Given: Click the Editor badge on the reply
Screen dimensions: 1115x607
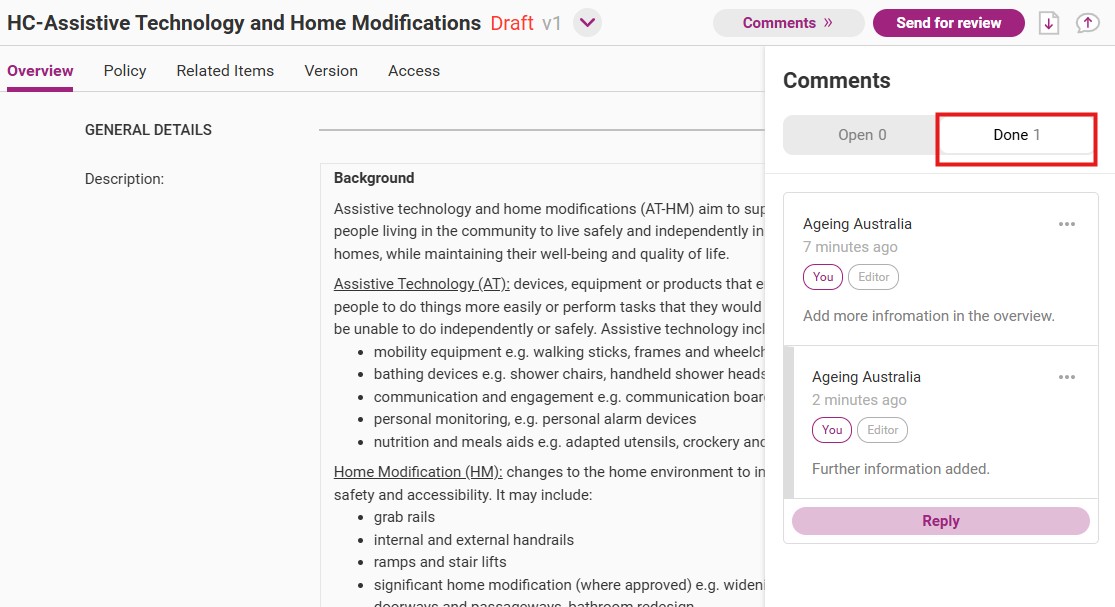Looking at the screenshot, I should [882, 430].
